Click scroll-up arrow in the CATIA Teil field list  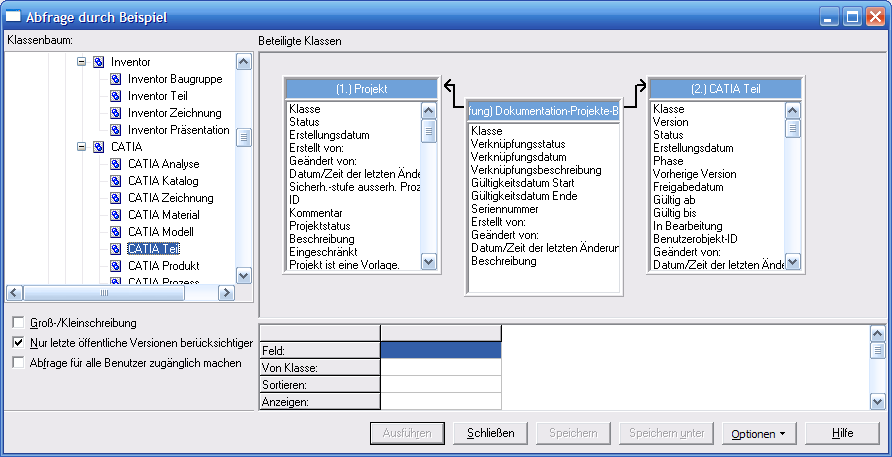792,110
